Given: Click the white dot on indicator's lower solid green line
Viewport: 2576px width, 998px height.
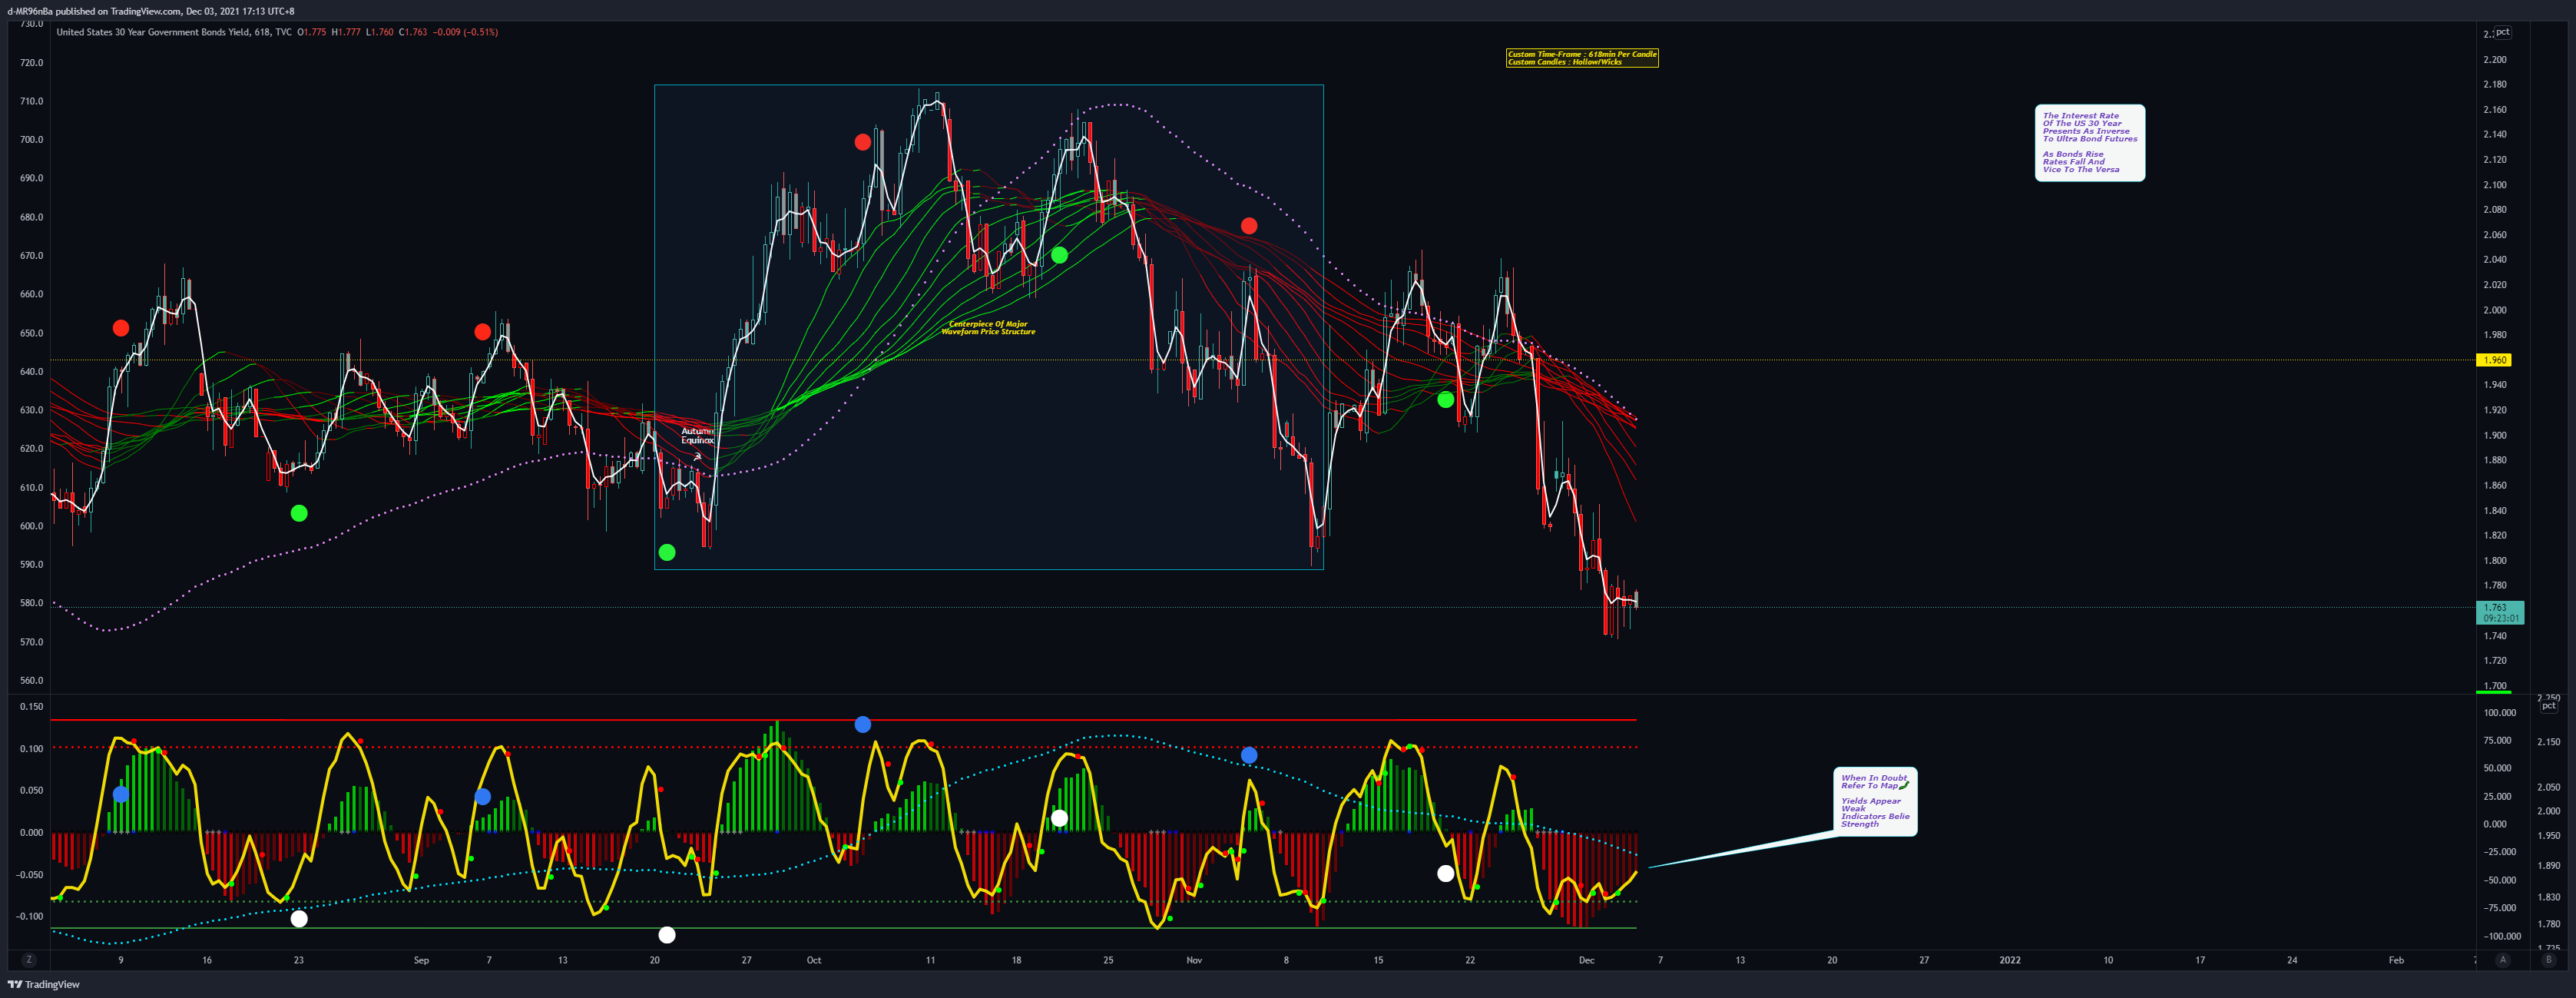Looking at the screenshot, I should click(667, 935).
